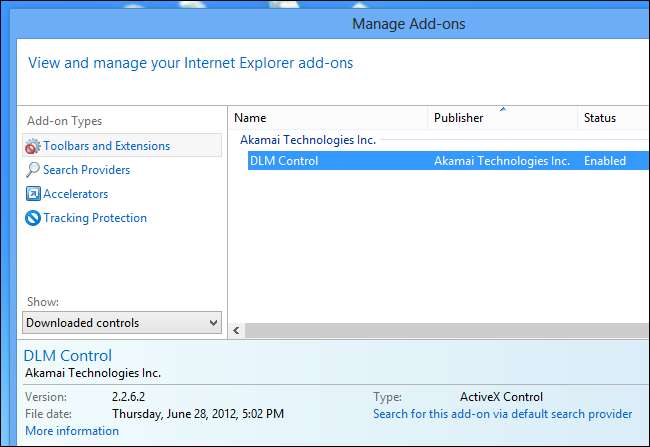Click the sort arrow above Publisher column
Screen dimensions: 650x447
coord(502,108)
